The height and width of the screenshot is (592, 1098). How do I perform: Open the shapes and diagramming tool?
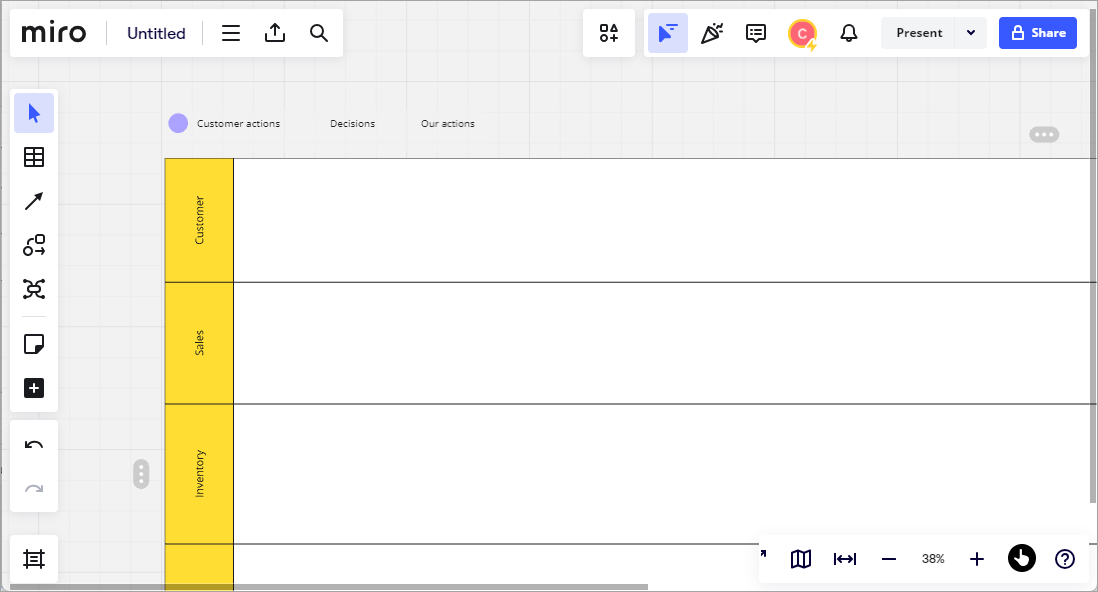tap(34, 245)
